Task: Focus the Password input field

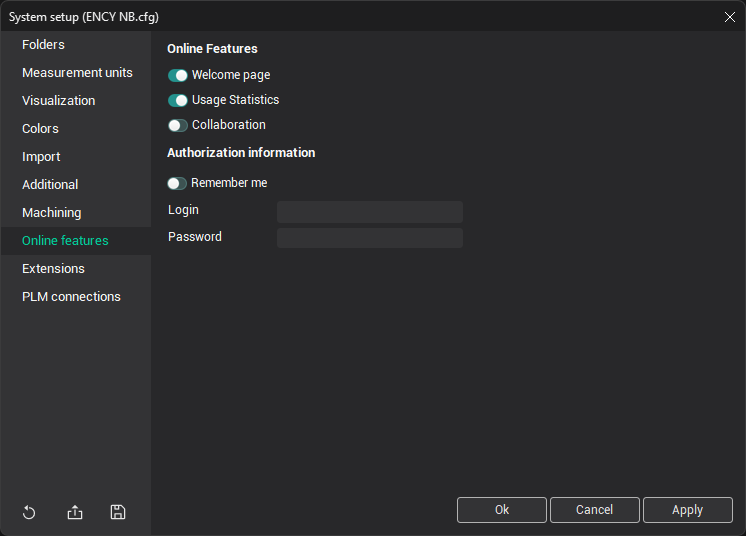Action: pos(369,238)
